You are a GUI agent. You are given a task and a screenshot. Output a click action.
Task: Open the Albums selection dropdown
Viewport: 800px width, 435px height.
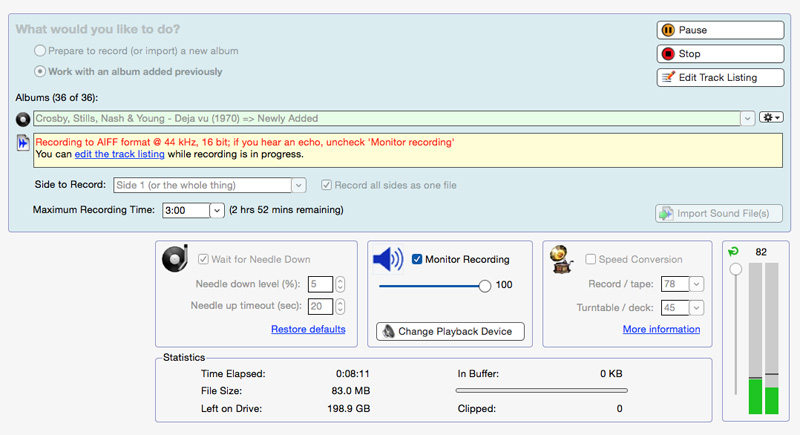point(747,118)
